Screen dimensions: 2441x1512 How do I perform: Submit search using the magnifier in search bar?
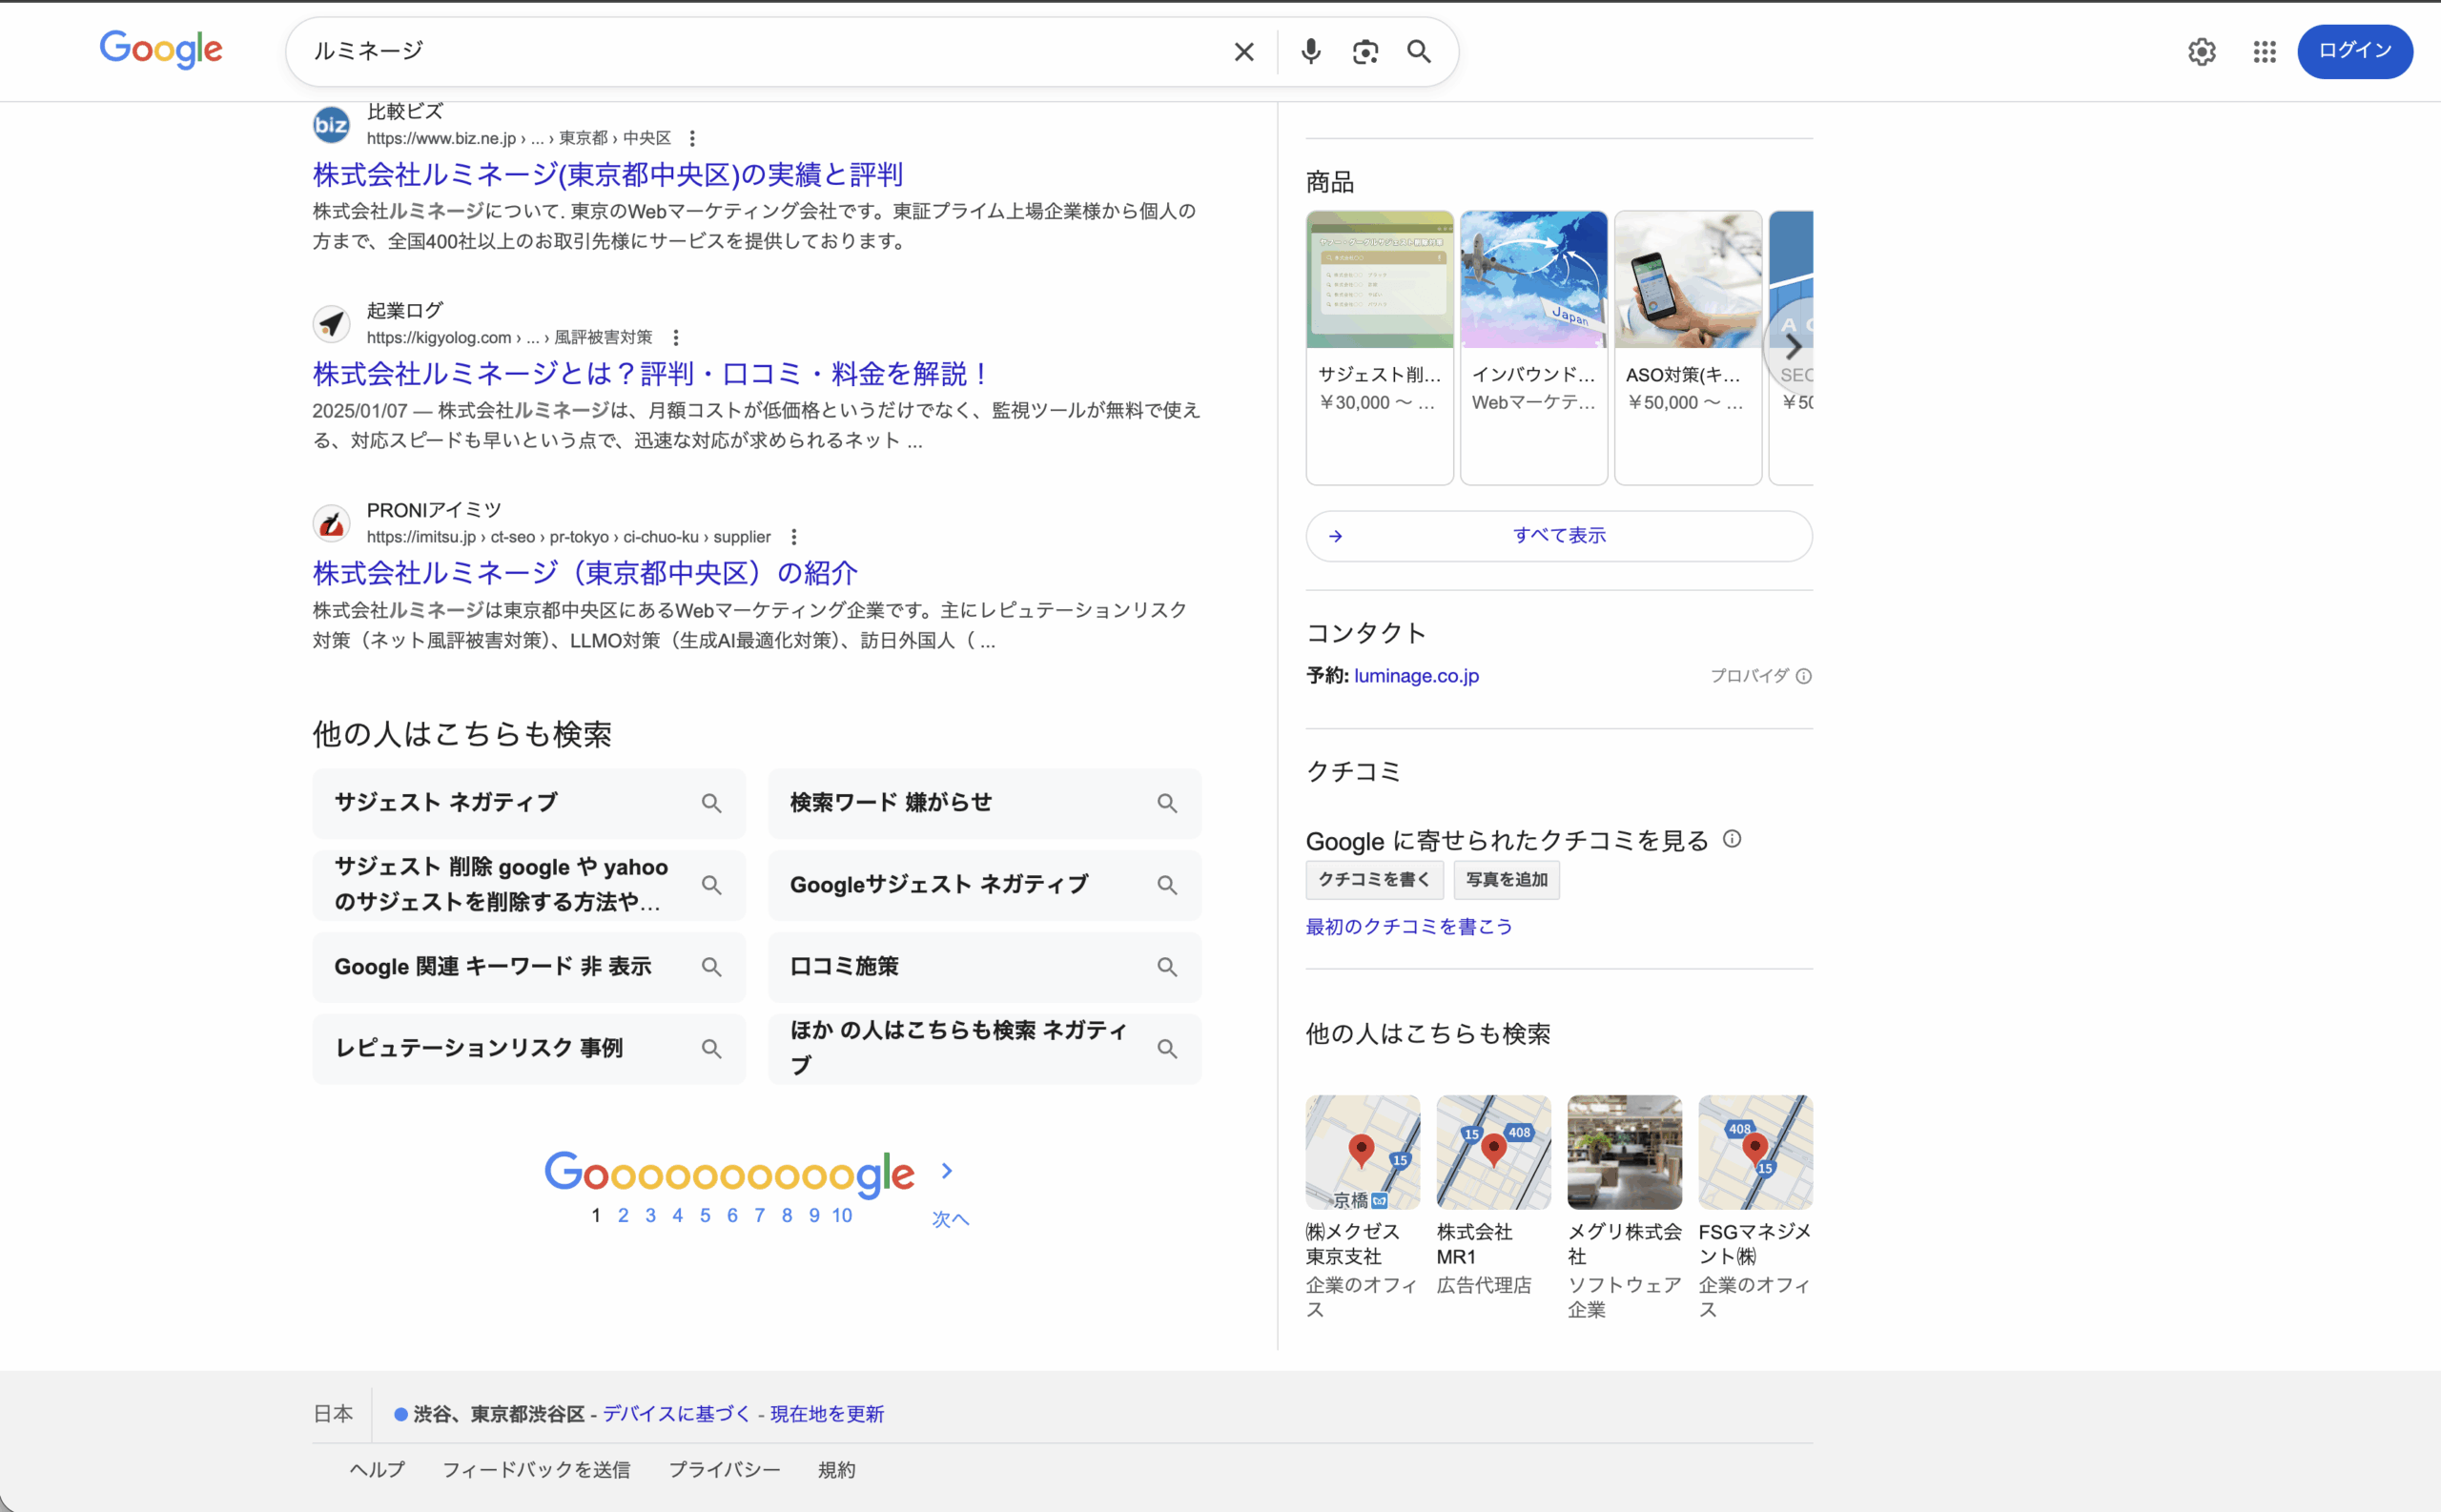1419,51
